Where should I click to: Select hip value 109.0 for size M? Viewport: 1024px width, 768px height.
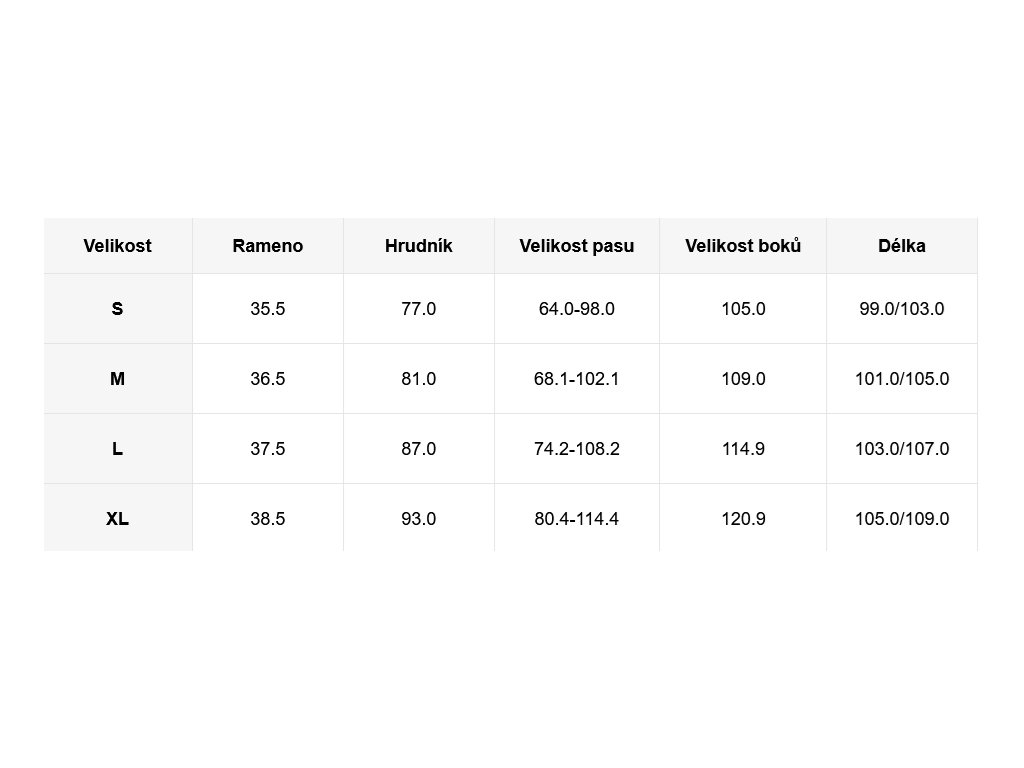click(x=743, y=379)
